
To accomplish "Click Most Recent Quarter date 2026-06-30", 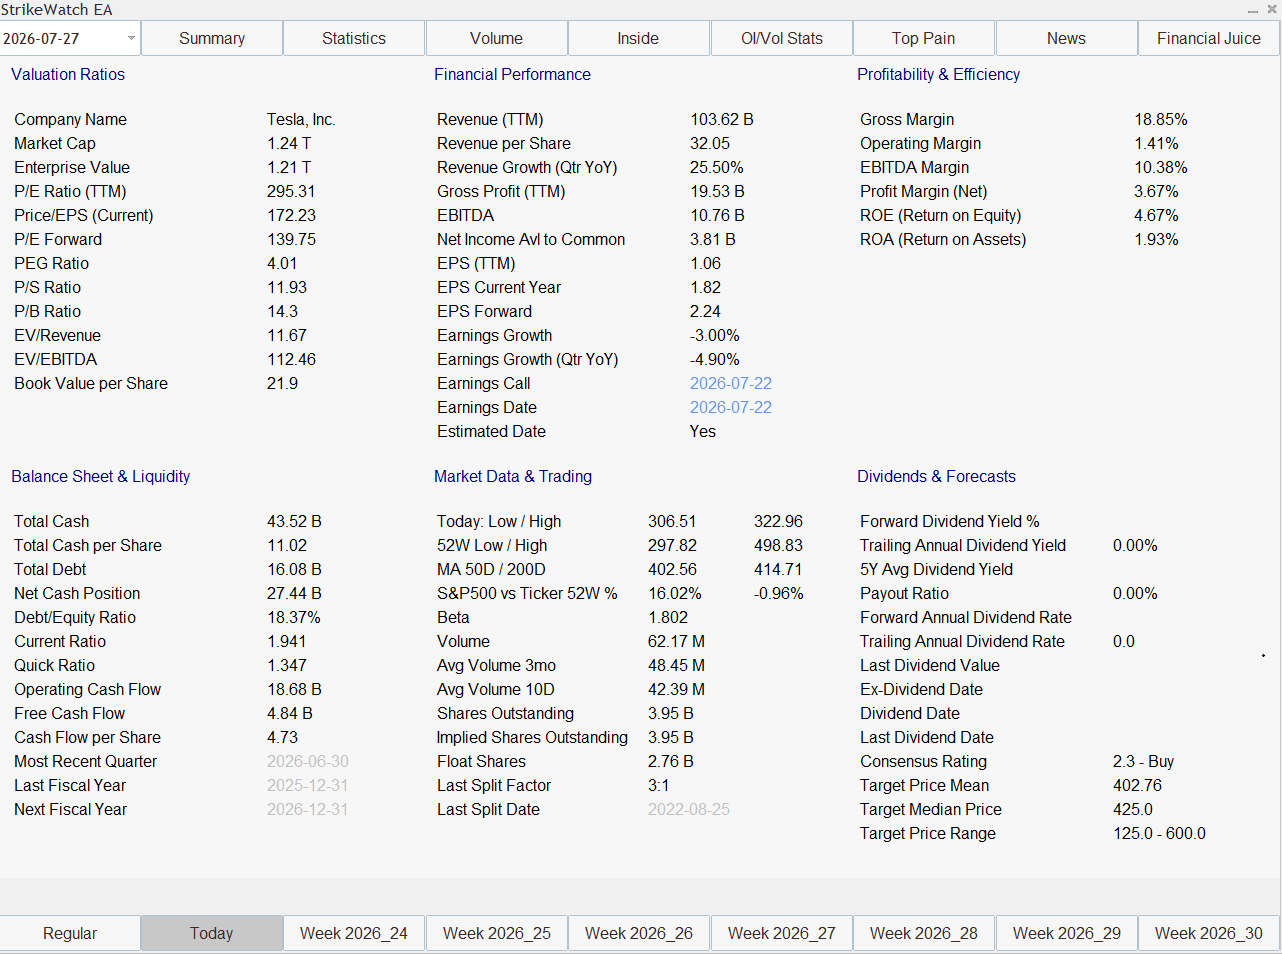I will (x=308, y=762).
